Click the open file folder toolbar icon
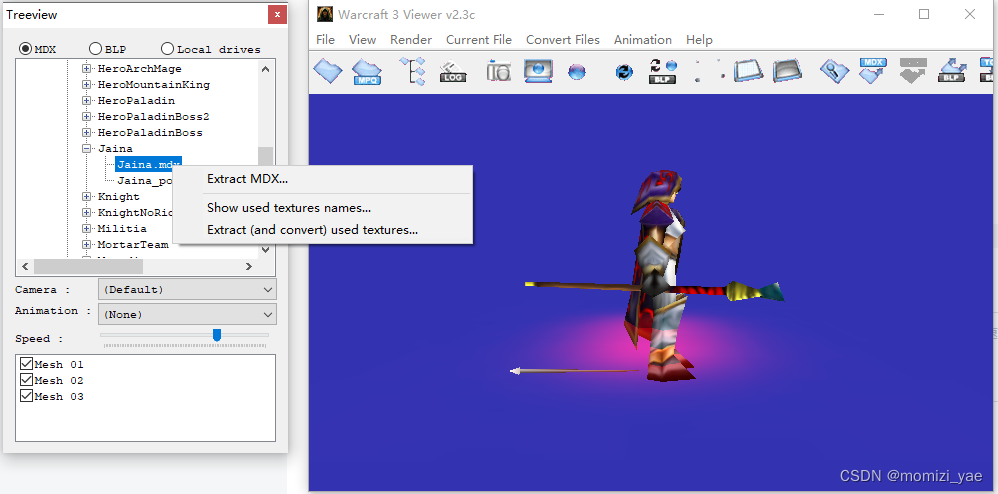Viewport: 998px width, 494px height. [328, 71]
